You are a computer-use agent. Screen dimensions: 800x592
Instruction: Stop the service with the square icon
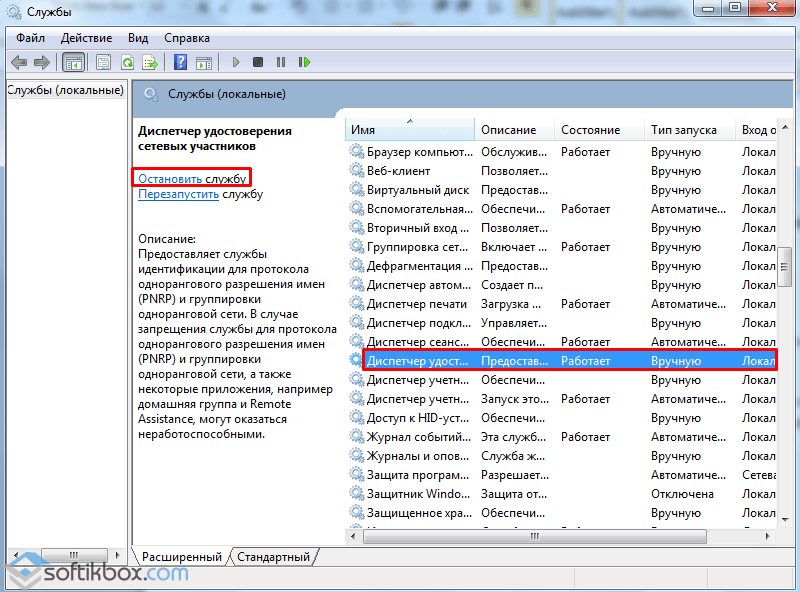[258, 62]
